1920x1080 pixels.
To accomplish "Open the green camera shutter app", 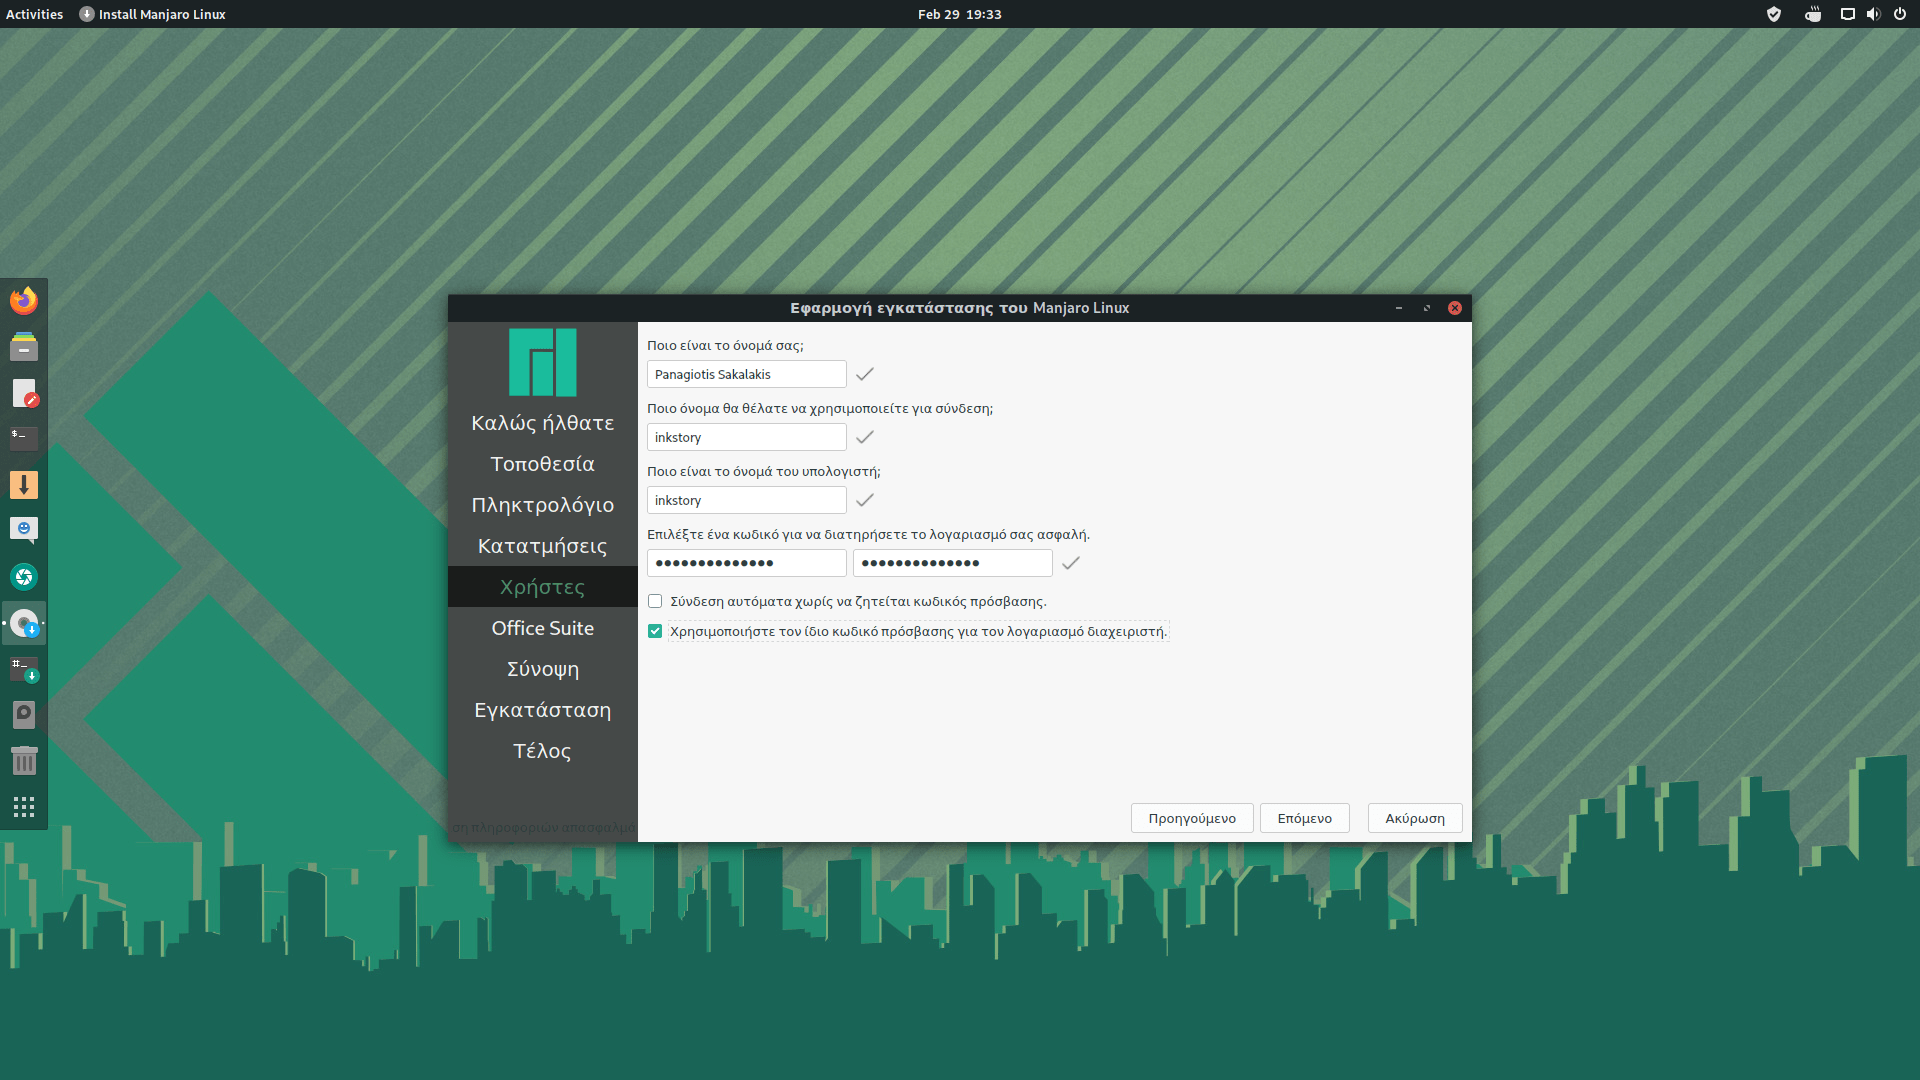I will click(x=24, y=577).
